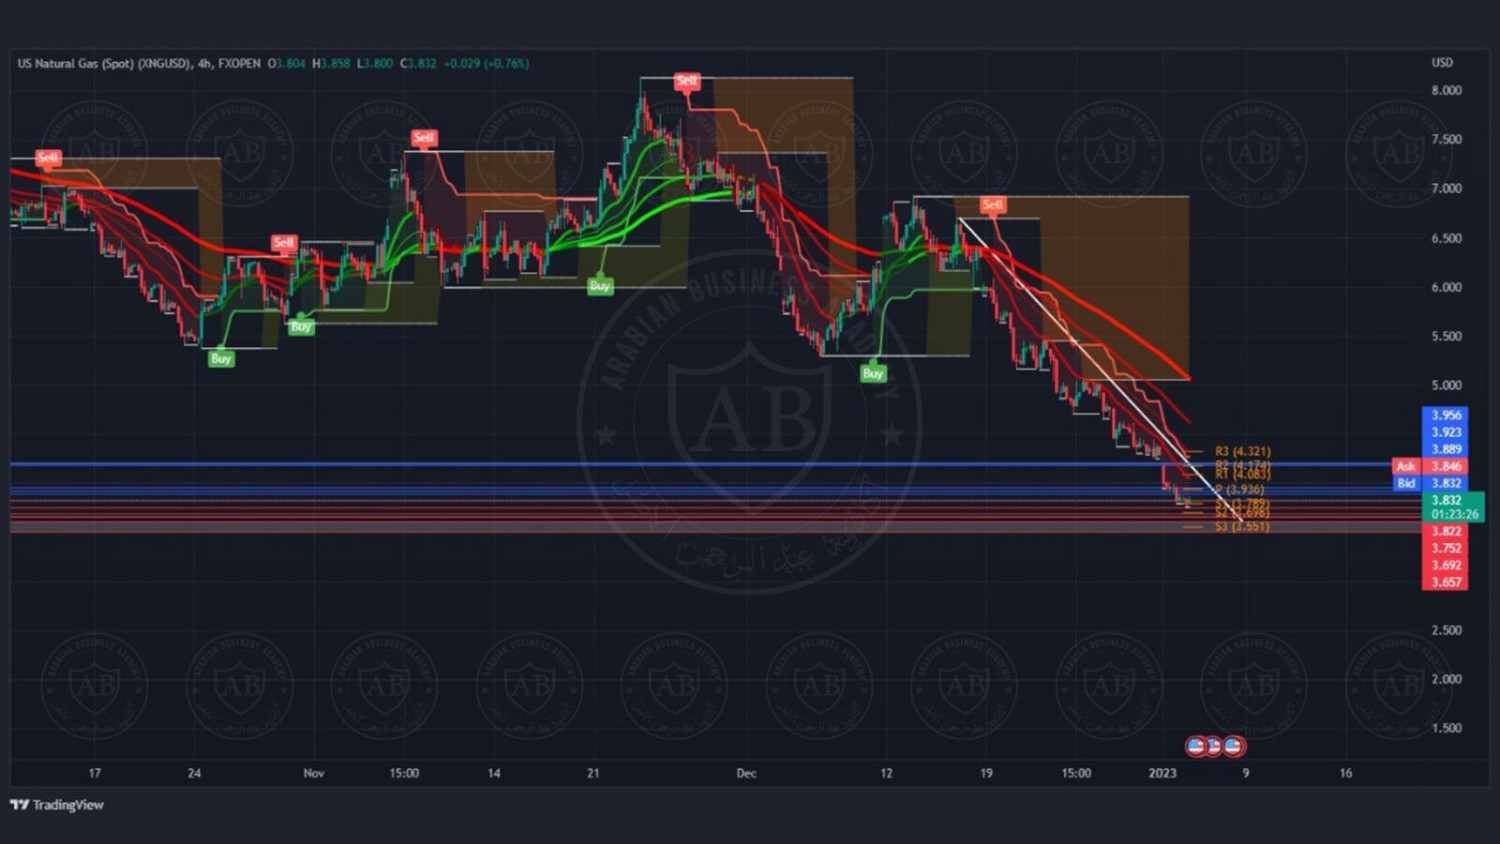Select the S3 (3.551) pivot label
The width and height of the screenshot is (1500, 844).
point(1242,526)
